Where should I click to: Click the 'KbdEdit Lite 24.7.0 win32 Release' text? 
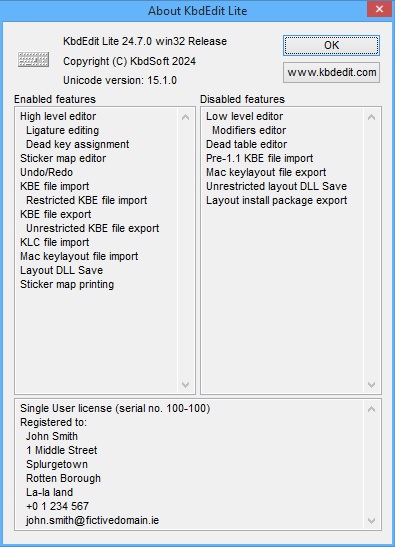145,41
